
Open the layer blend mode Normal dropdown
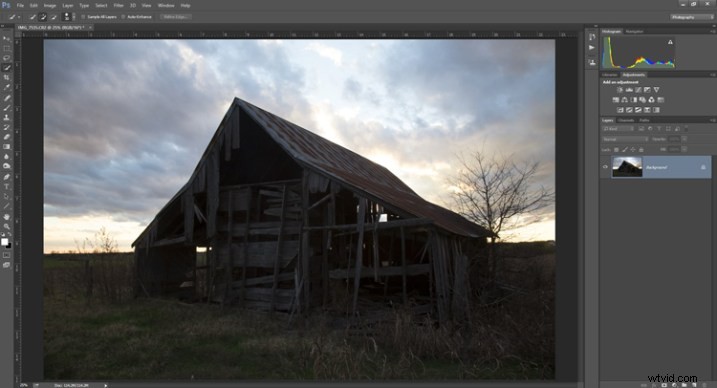click(x=625, y=139)
